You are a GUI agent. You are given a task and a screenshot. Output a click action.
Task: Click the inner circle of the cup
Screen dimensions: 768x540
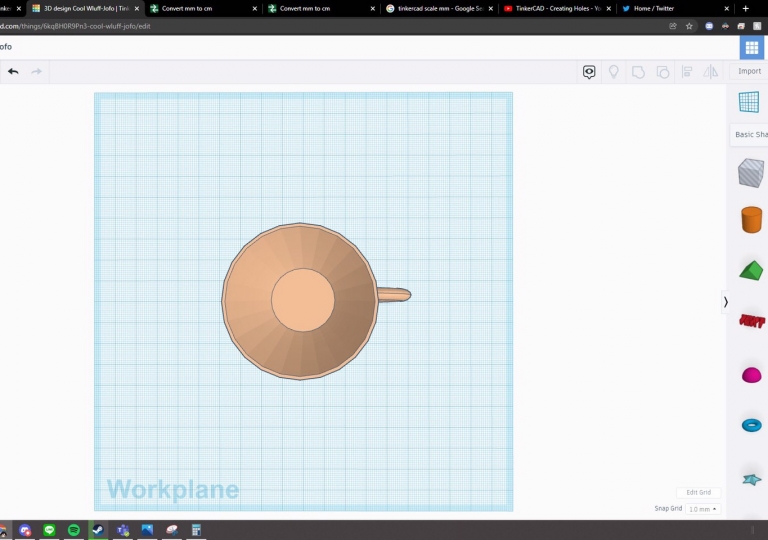coord(303,300)
